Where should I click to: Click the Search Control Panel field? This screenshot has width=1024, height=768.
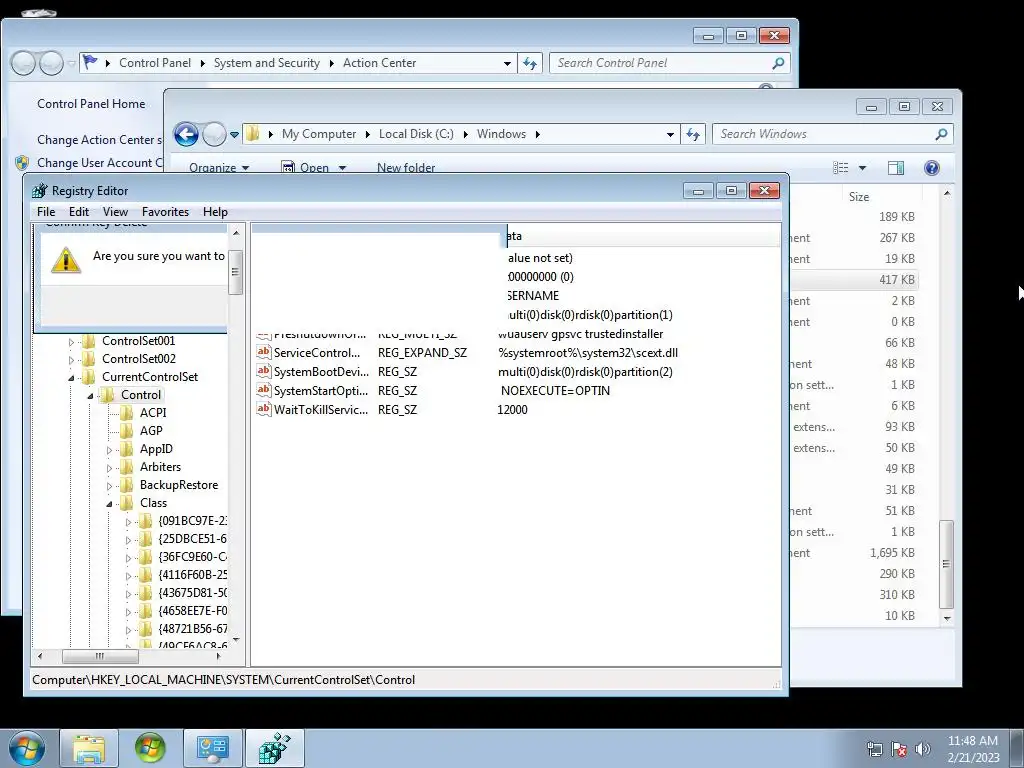669,63
